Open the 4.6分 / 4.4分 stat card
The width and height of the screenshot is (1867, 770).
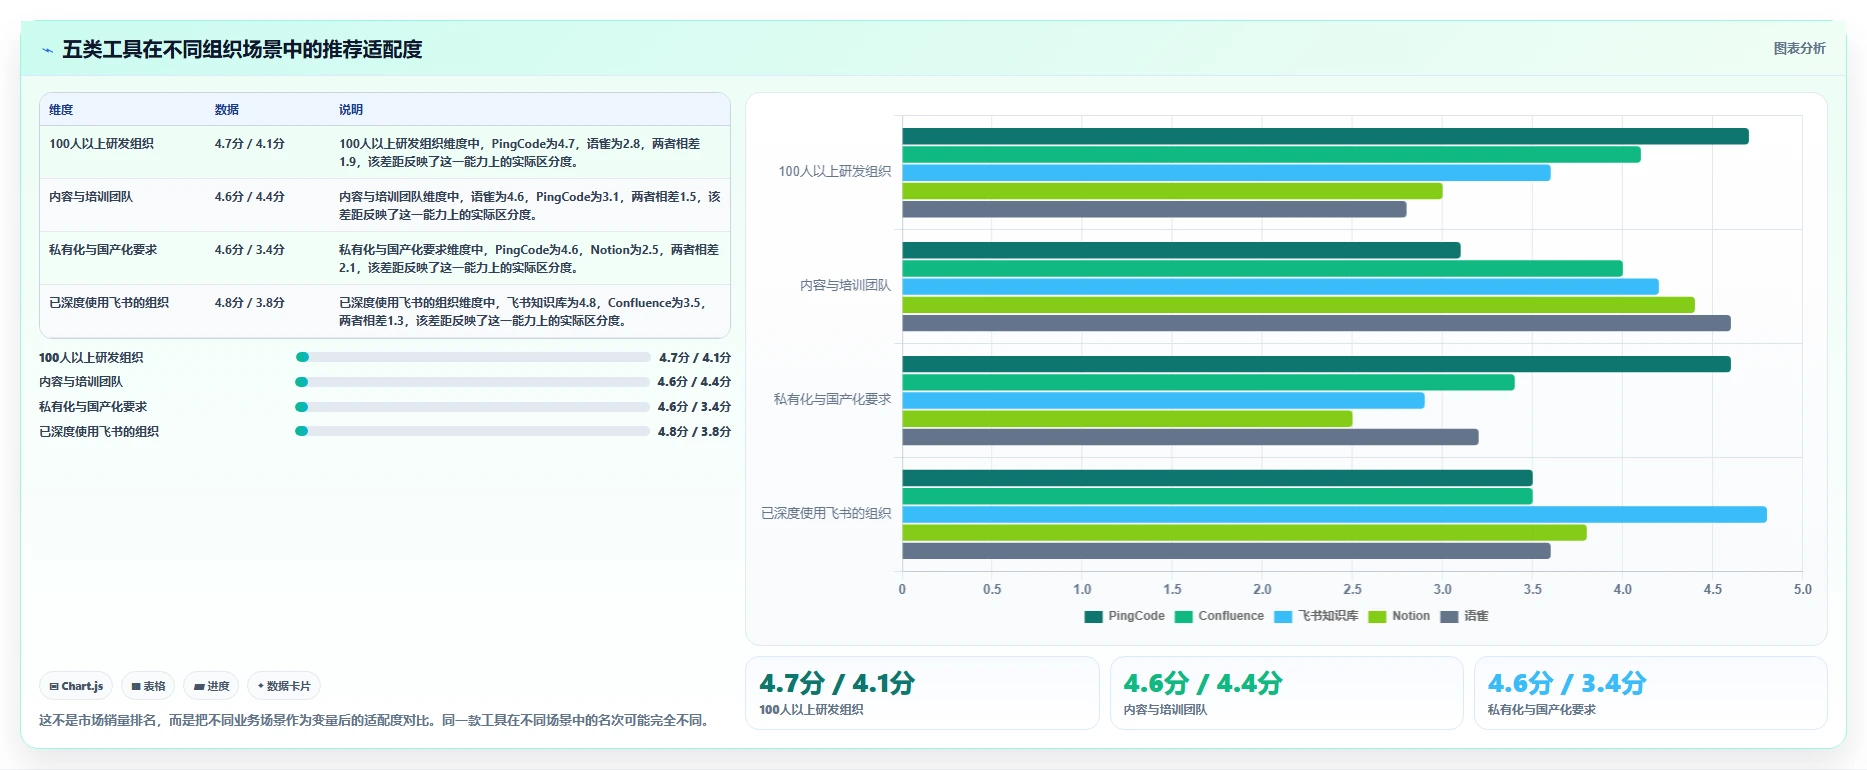(x=1286, y=693)
